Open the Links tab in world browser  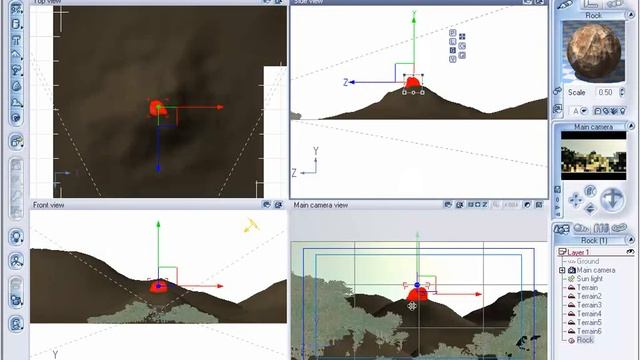pos(620,229)
